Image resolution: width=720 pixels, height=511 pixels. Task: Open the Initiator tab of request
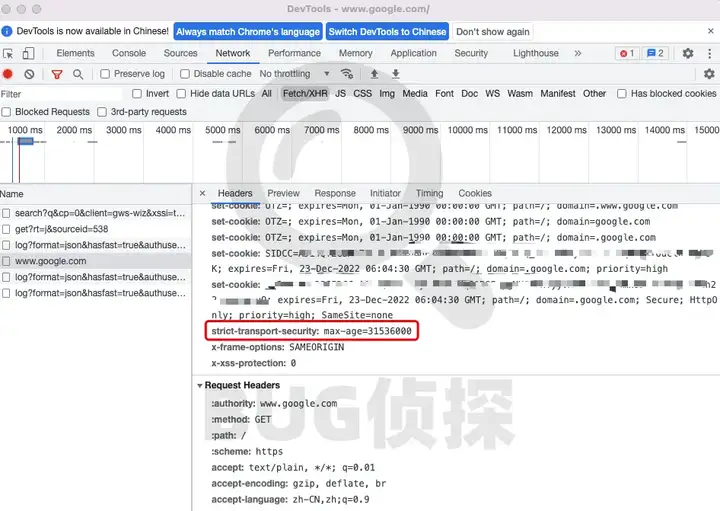(385, 193)
